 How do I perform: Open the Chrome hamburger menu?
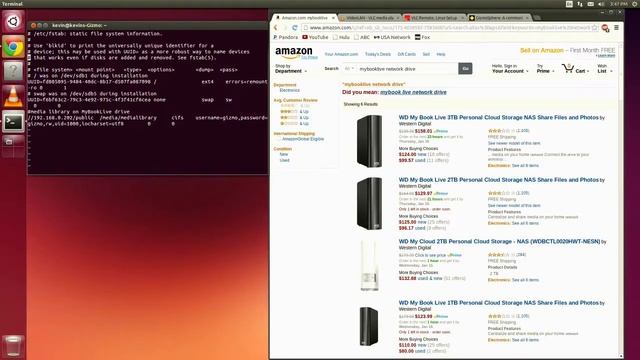point(616,27)
